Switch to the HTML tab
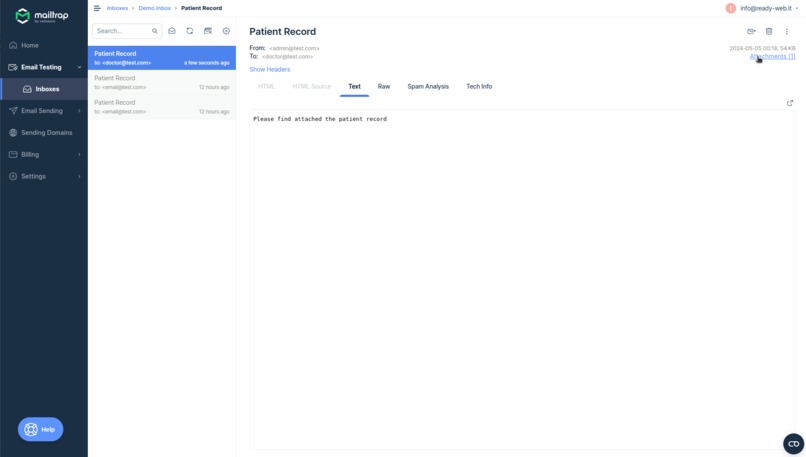Screen dimensions: 806x457 click(266, 86)
